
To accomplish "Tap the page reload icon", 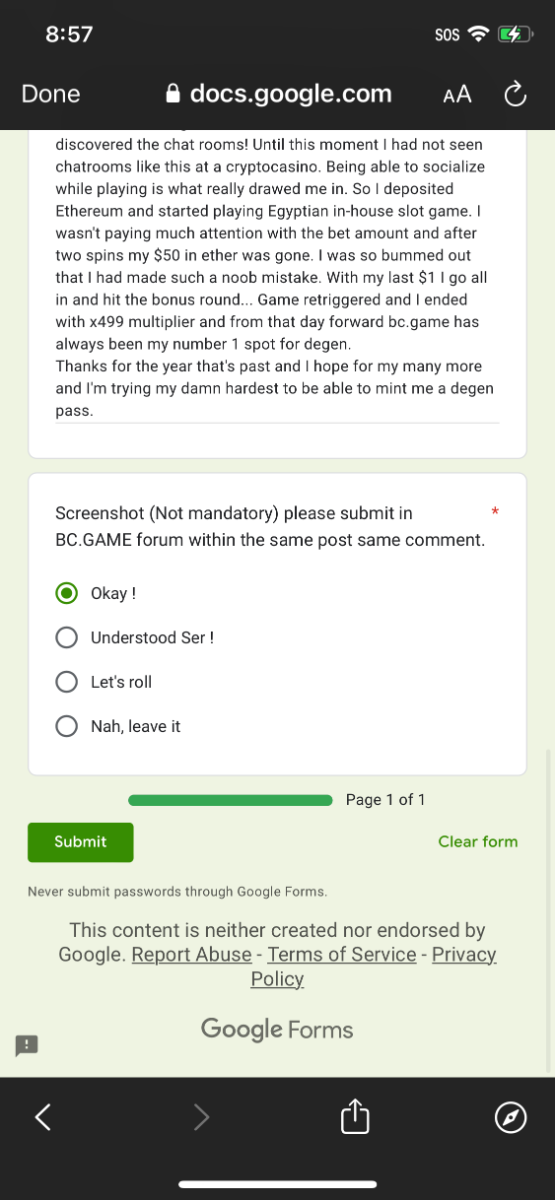I will (x=515, y=94).
